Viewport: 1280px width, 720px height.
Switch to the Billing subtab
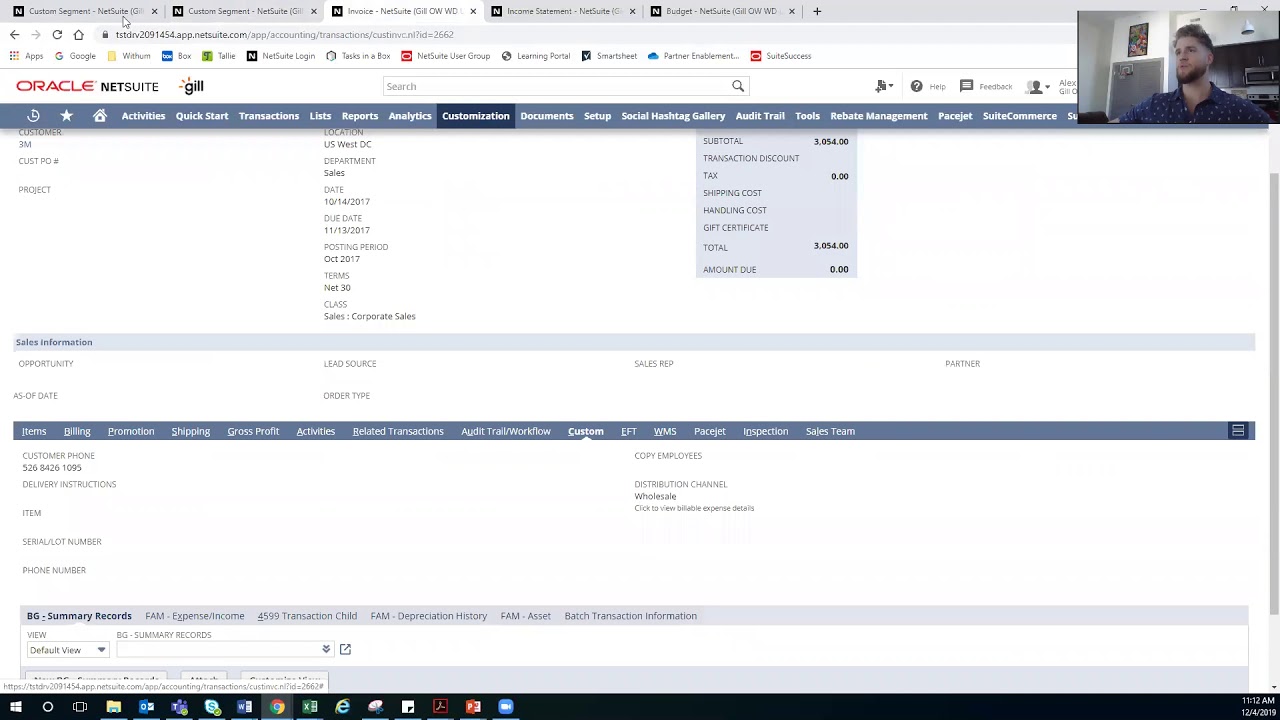click(77, 431)
